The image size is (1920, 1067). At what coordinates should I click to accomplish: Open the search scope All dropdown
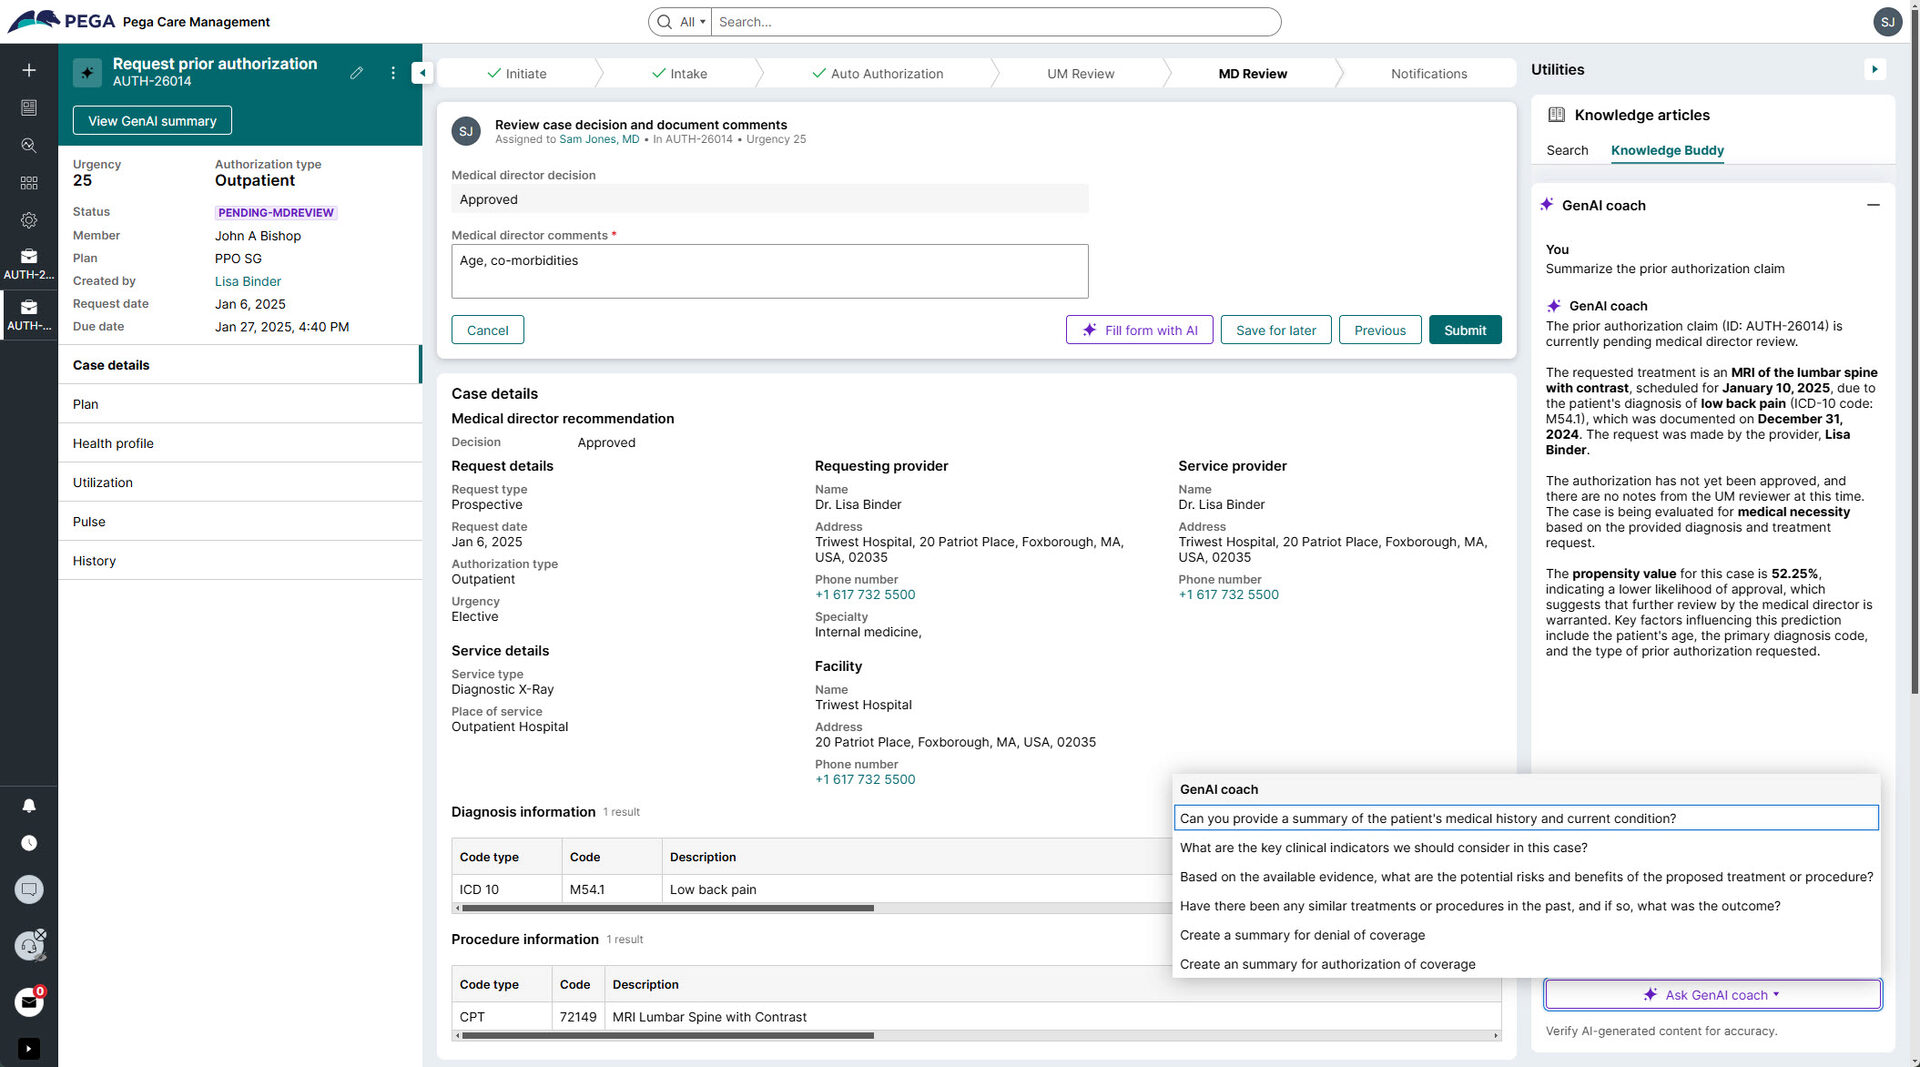click(692, 22)
